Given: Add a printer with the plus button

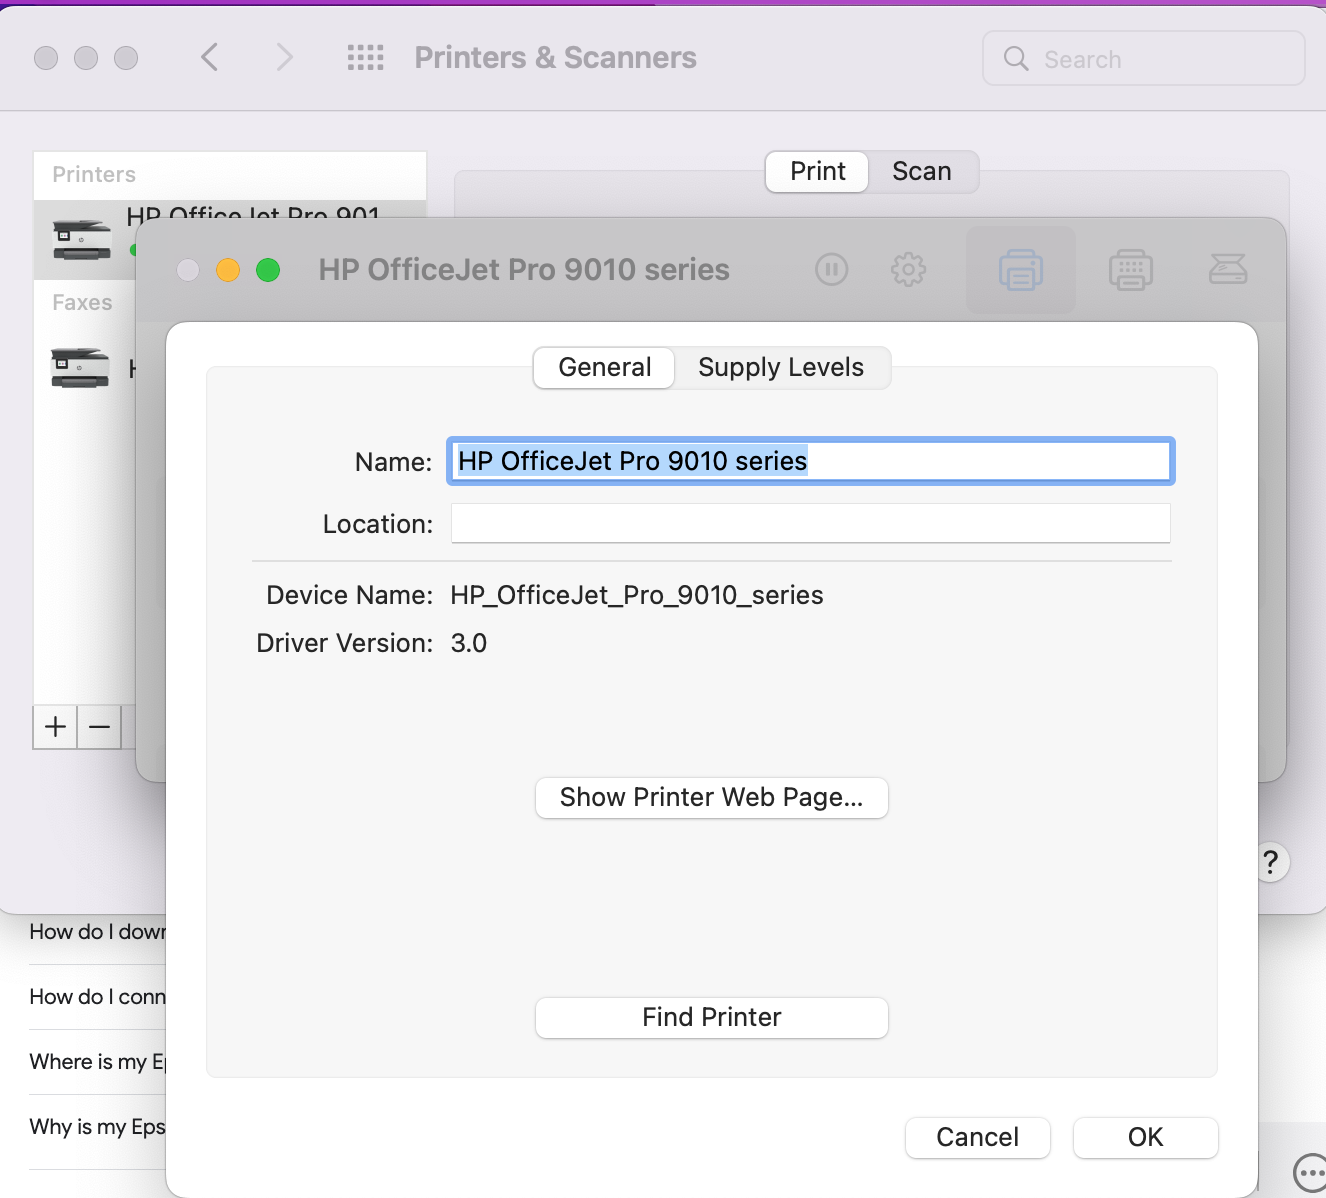Looking at the screenshot, I should [x=55, y=727].
